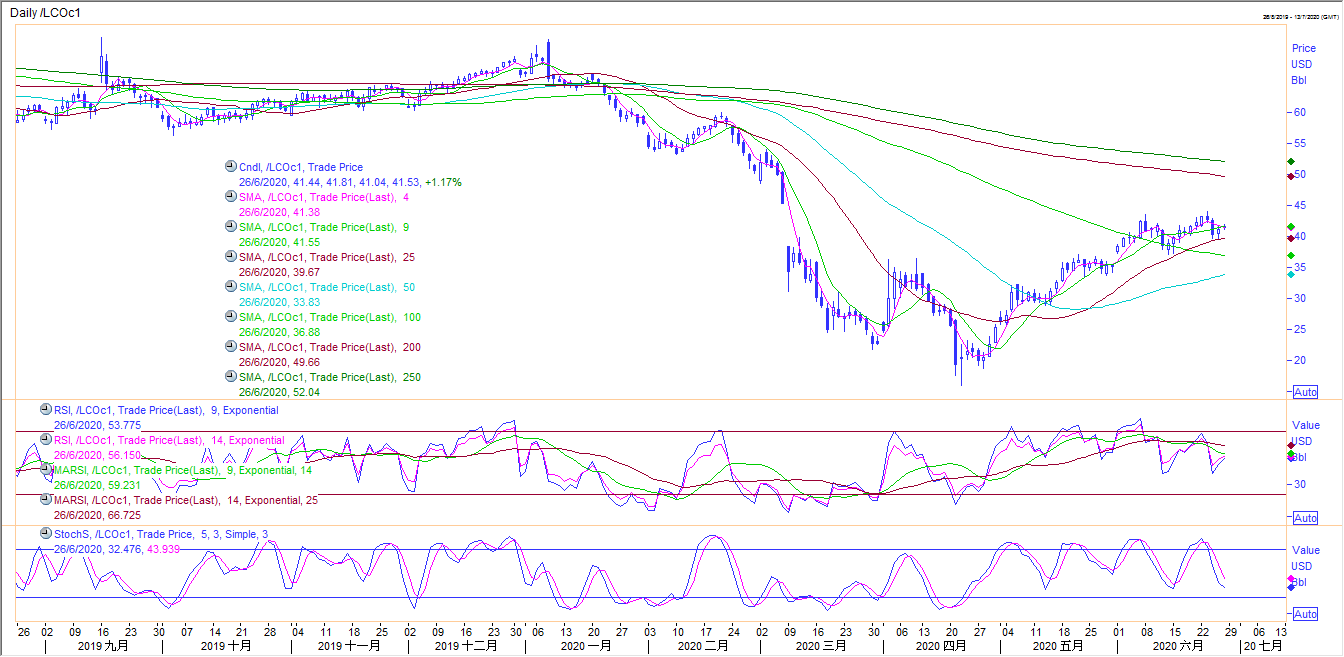Click the Auto scale button on the RSI panel
Viewport: 1344px width, 657px height.
click(1305, 518)
